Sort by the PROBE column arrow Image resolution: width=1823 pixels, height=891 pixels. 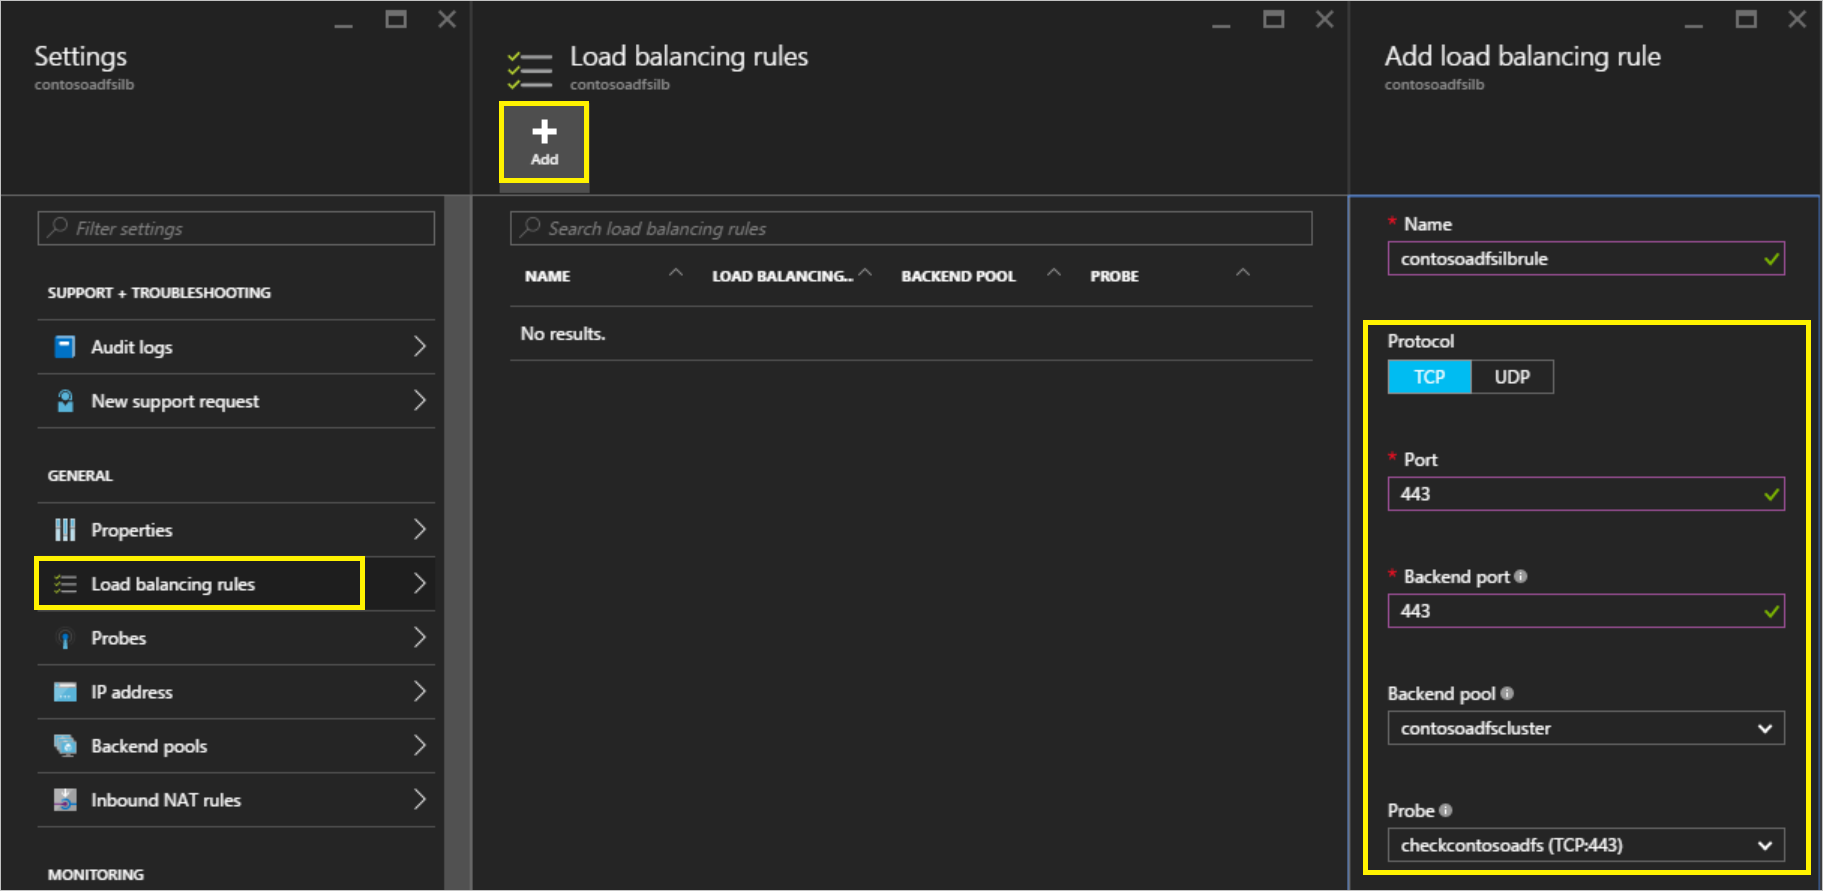(1243, 273)
